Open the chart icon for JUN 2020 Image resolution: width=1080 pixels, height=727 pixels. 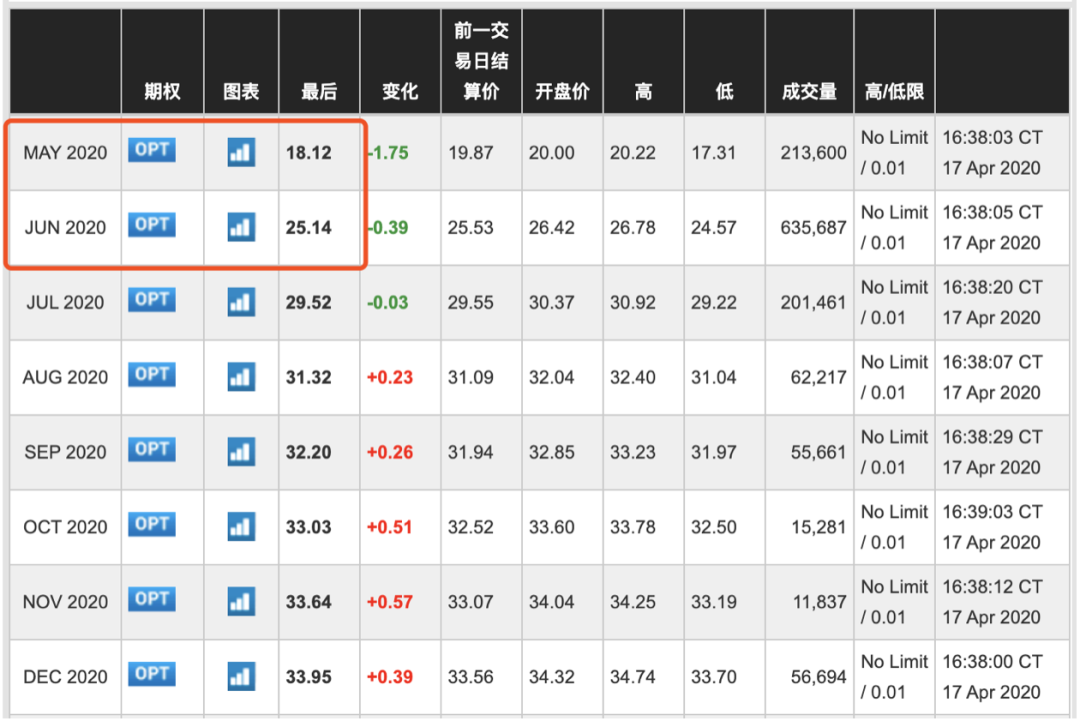(241, 227)
